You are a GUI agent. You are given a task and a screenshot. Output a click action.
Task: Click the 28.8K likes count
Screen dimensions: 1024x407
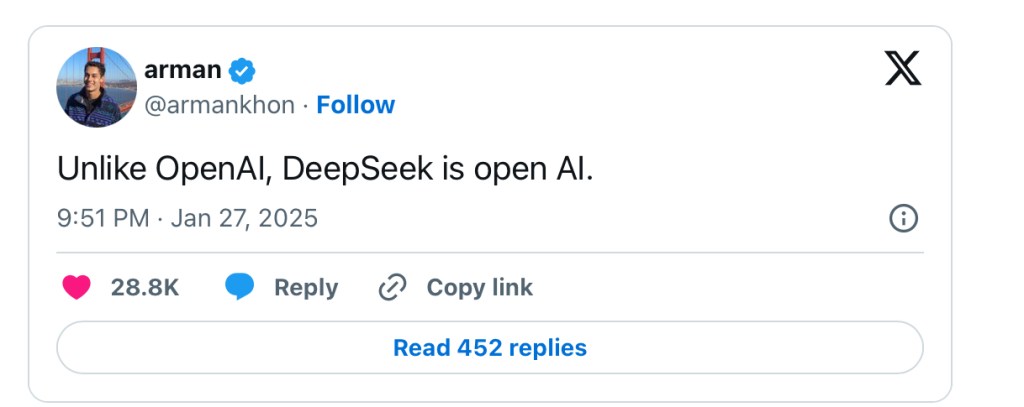[145, 288]
